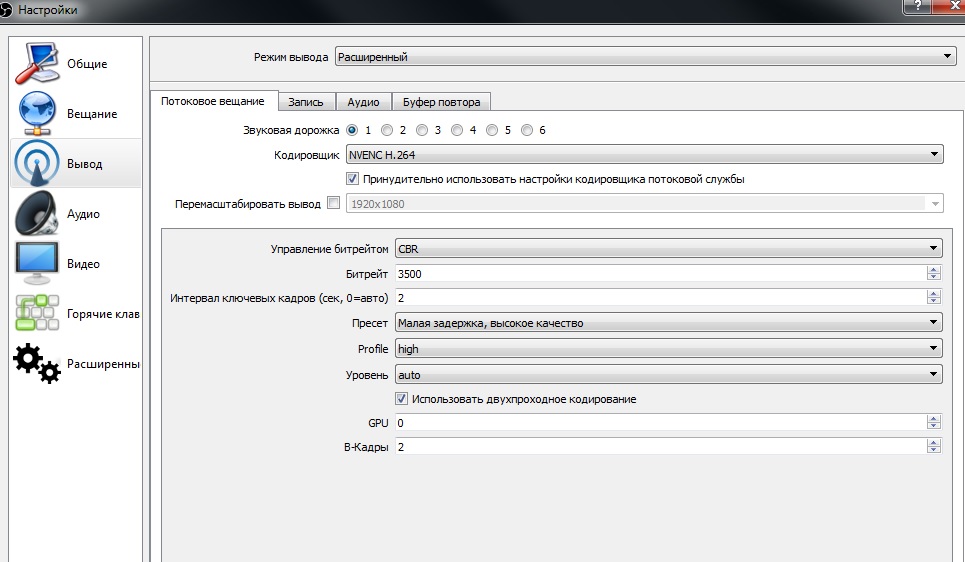
Task: Select the Вывод broadcast antenna icon
Action: pyautogui.click(x=37, y=163)
